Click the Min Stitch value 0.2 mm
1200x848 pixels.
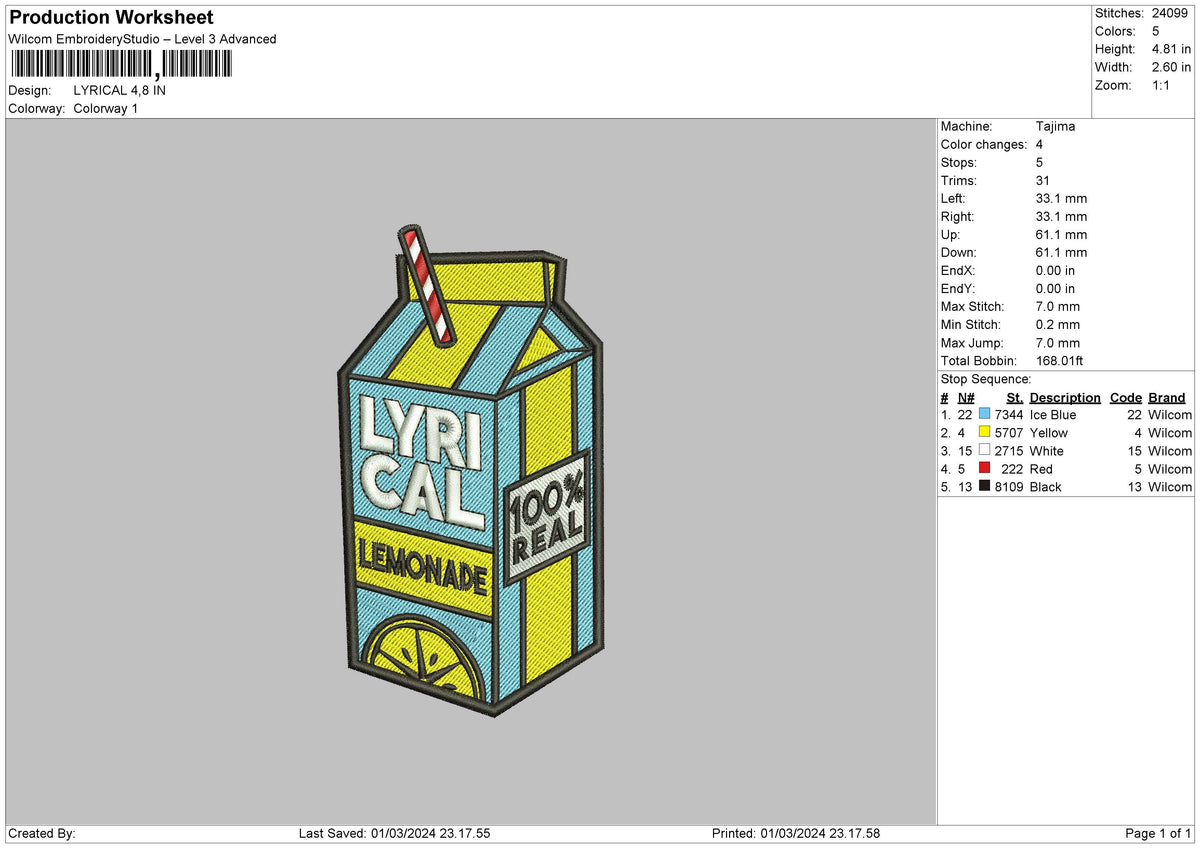tap(1058, 324)
